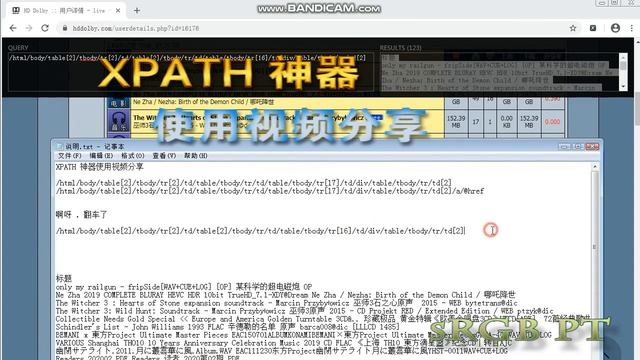This screenshot has width=640, height=360.
Task: Click the browser page vertical scrollbar
Action: coord(637,200)
